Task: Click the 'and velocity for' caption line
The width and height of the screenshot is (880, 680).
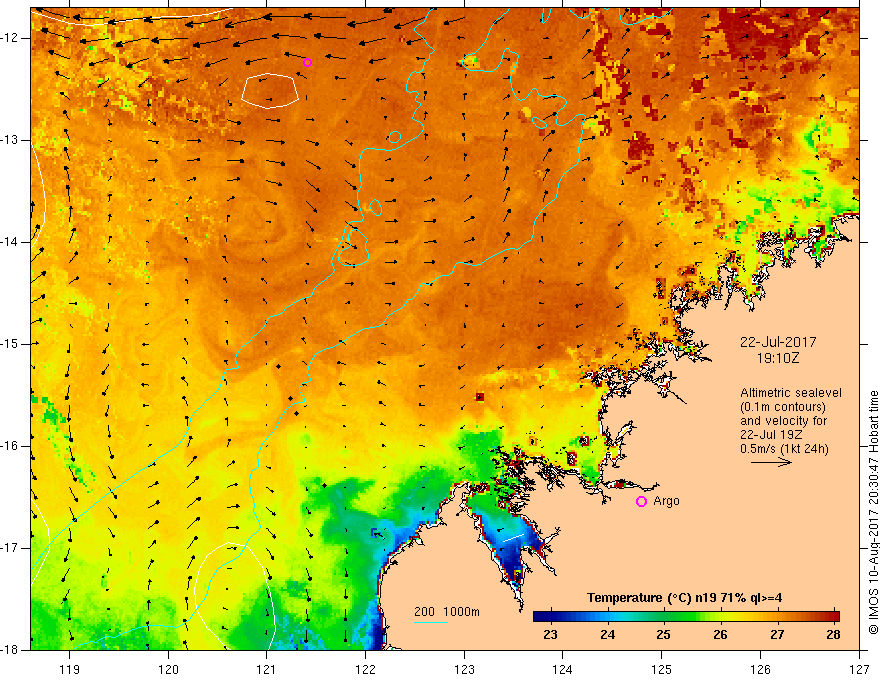Action: (783, 421)
